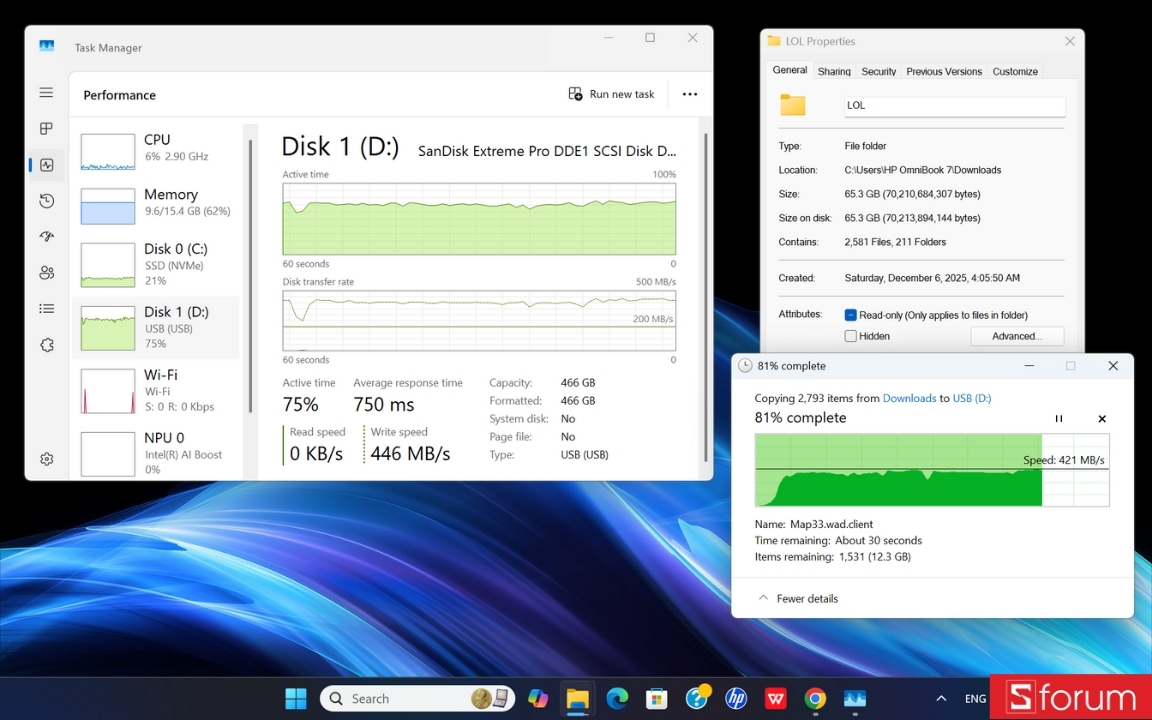Open the USB (D:) destination link
This screenshot has width=1152, height=720.
pos(971,398)
